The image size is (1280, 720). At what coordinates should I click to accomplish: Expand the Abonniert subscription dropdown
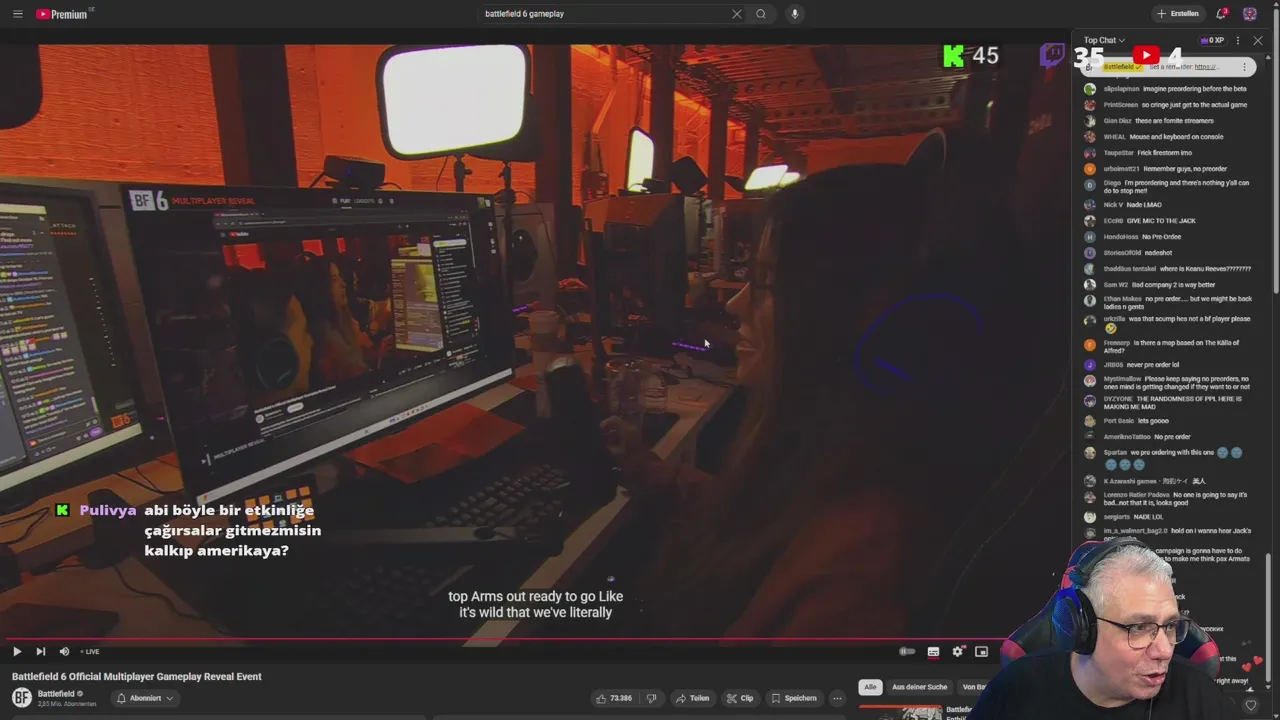point(146,698)
